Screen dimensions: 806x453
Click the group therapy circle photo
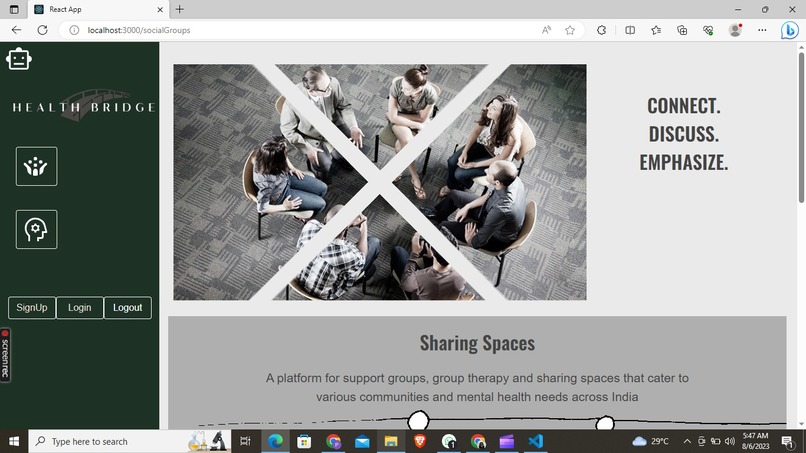380,182
